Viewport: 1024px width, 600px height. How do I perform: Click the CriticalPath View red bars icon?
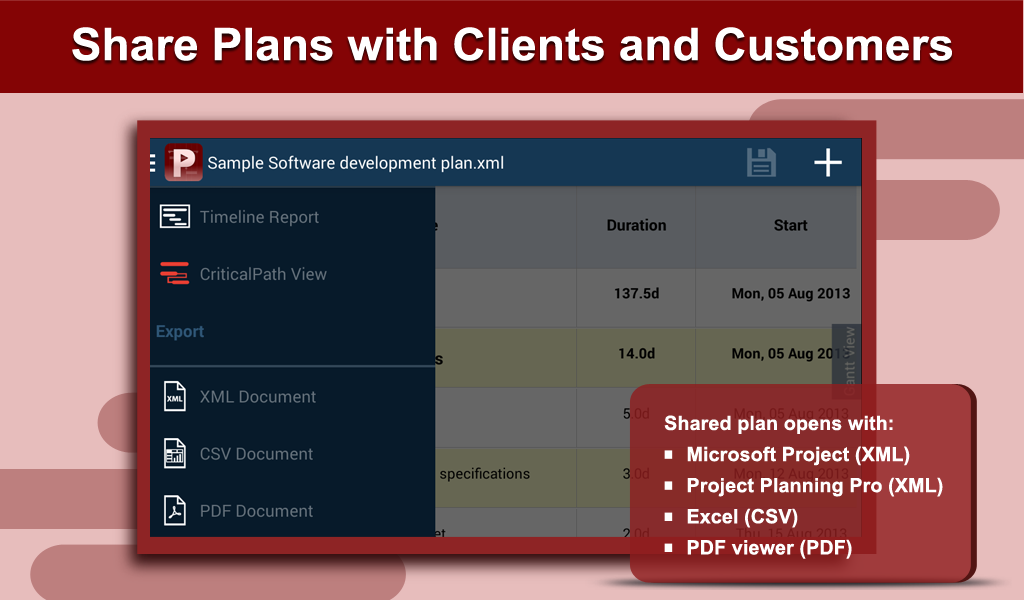[174, 274]
